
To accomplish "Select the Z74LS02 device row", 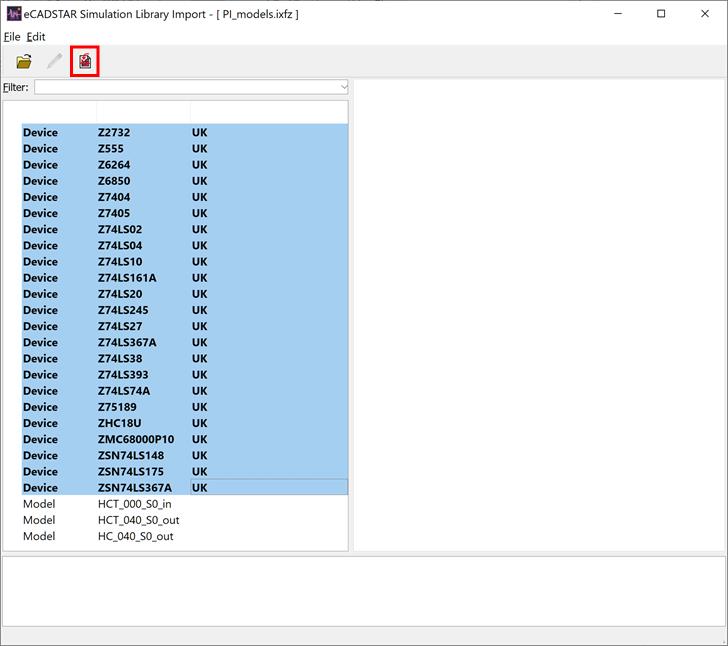I will click(x=185, y=229).
